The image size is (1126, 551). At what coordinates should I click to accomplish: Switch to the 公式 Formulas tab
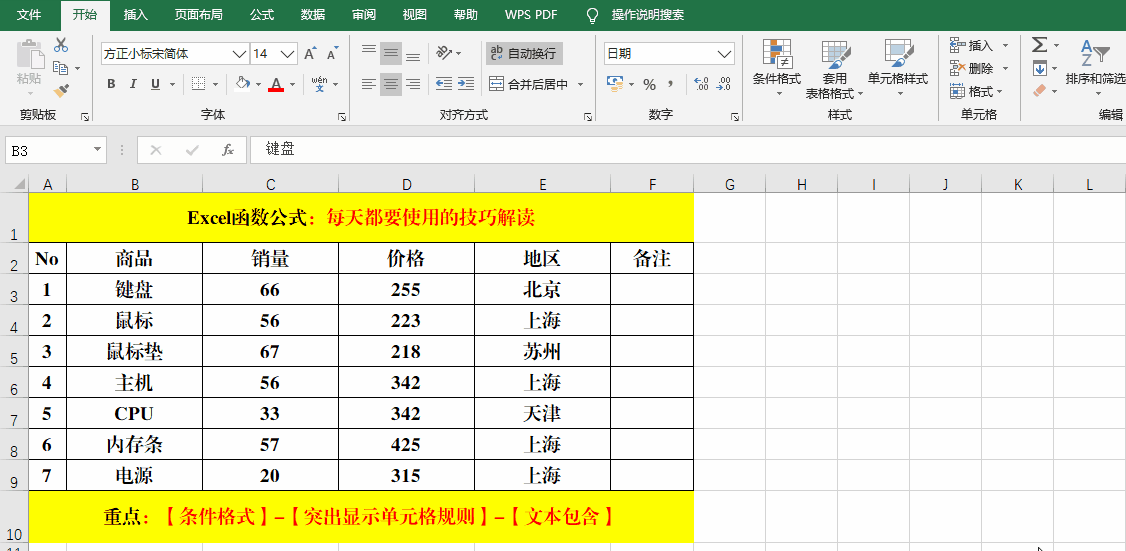pos(262,14)
